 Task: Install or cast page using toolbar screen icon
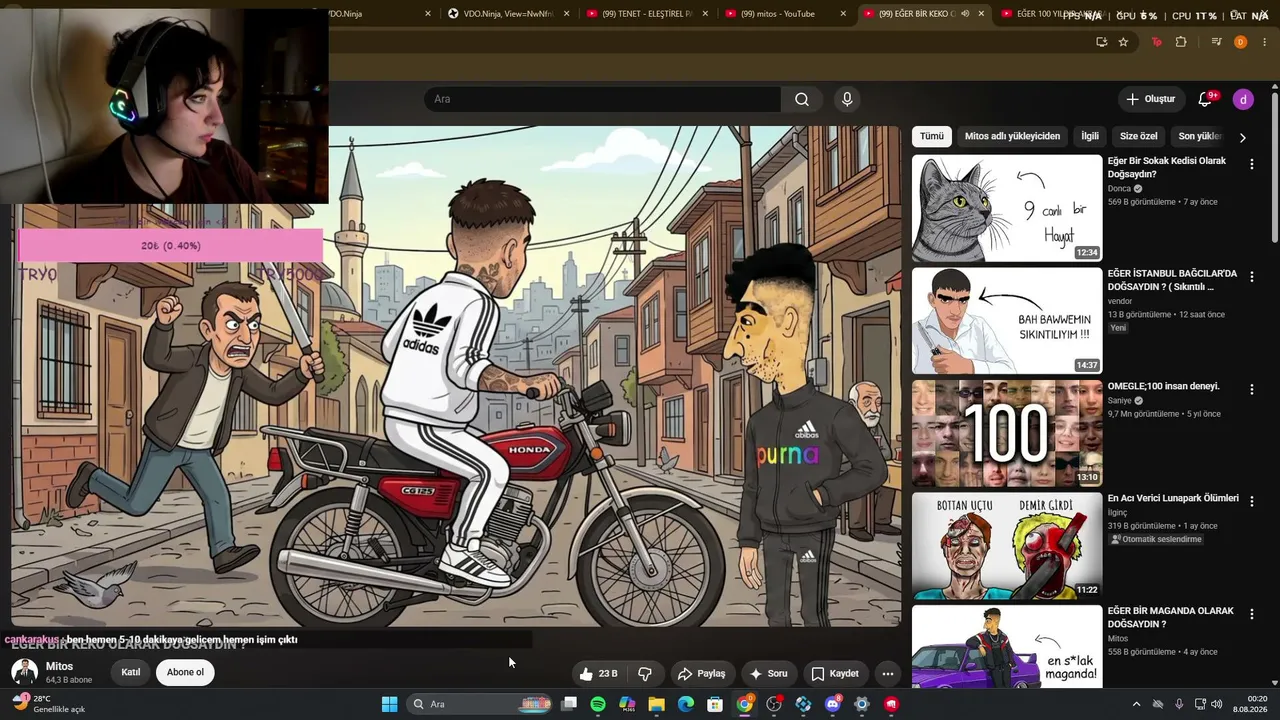[1101, 42]
